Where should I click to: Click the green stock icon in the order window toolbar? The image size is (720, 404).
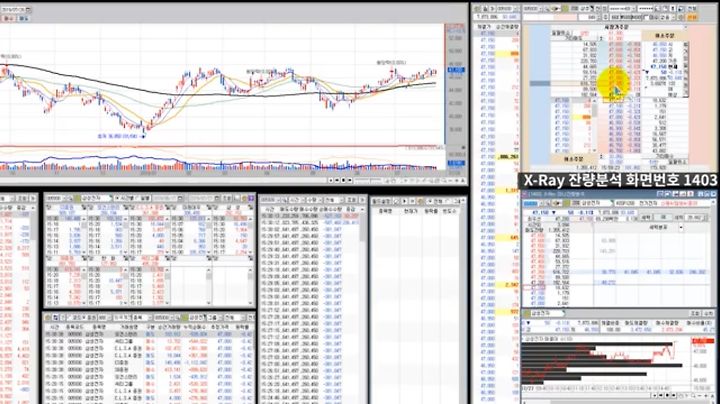pos(565,9)
